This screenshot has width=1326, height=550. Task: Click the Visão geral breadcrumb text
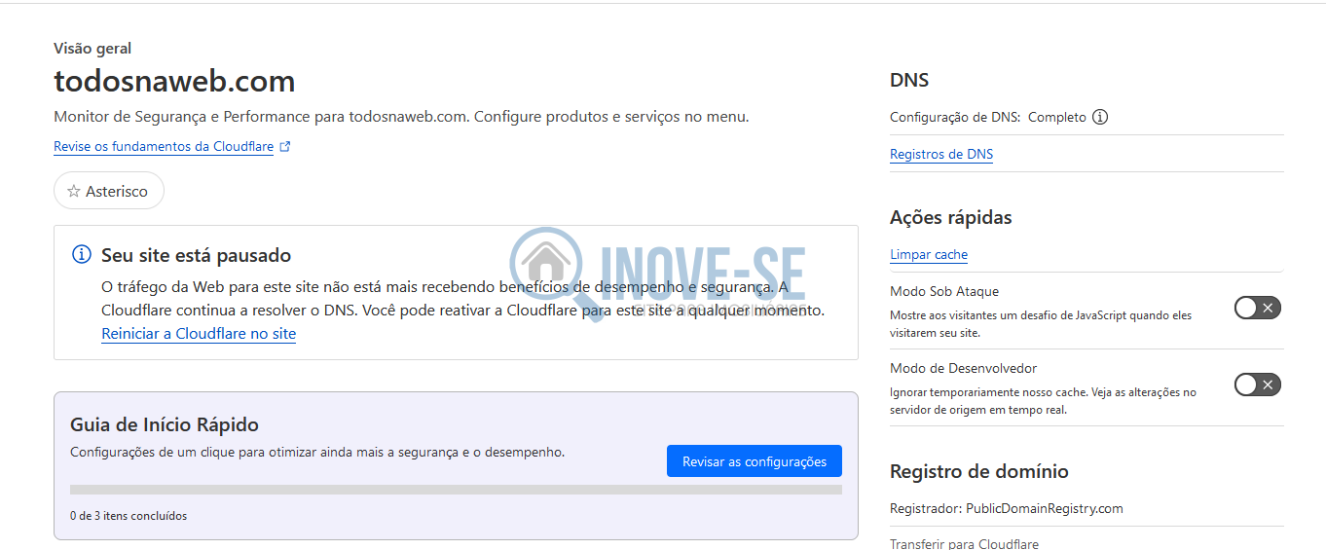[x=93, y=48]
